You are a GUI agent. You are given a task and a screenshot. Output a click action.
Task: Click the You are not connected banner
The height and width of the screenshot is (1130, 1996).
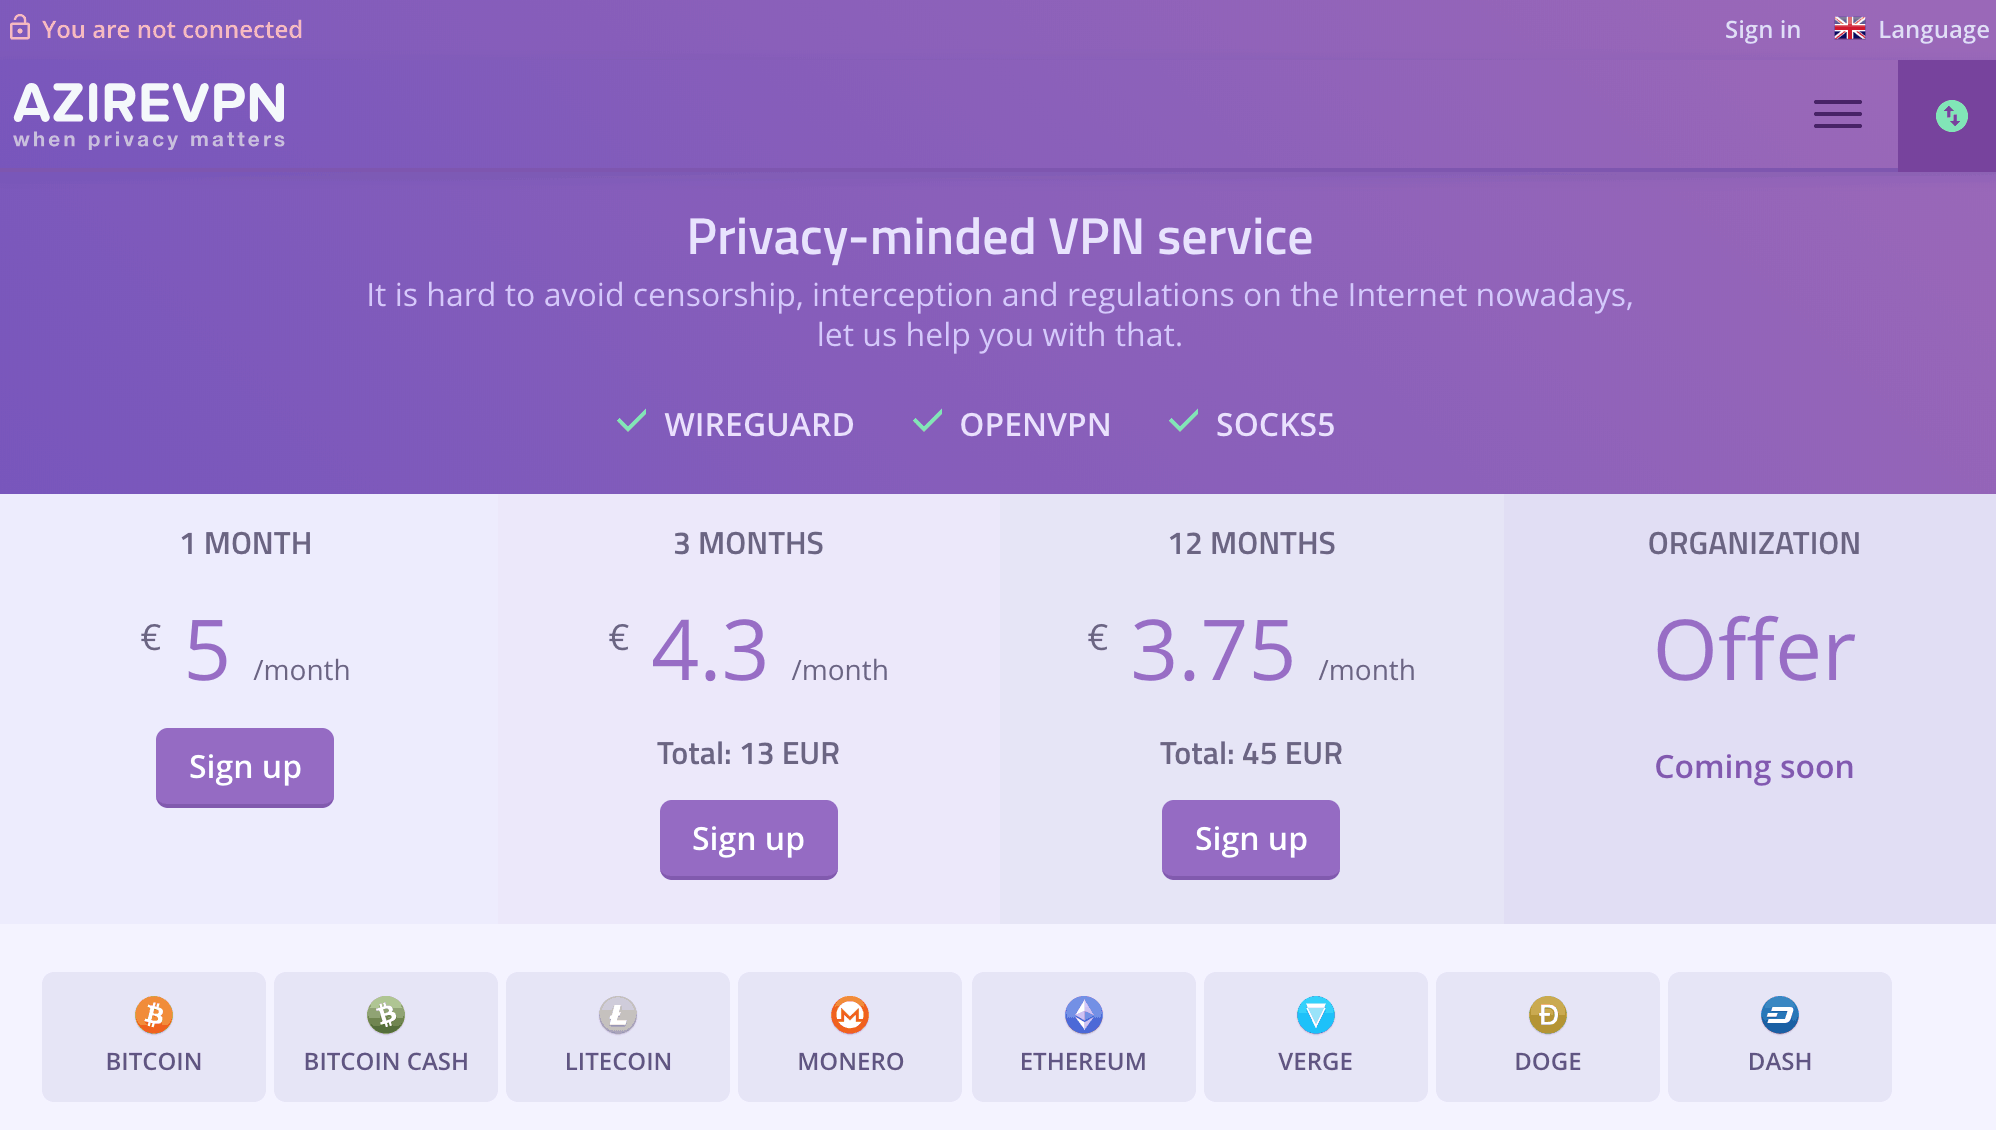pyautogui.click(x=173, y=28)
